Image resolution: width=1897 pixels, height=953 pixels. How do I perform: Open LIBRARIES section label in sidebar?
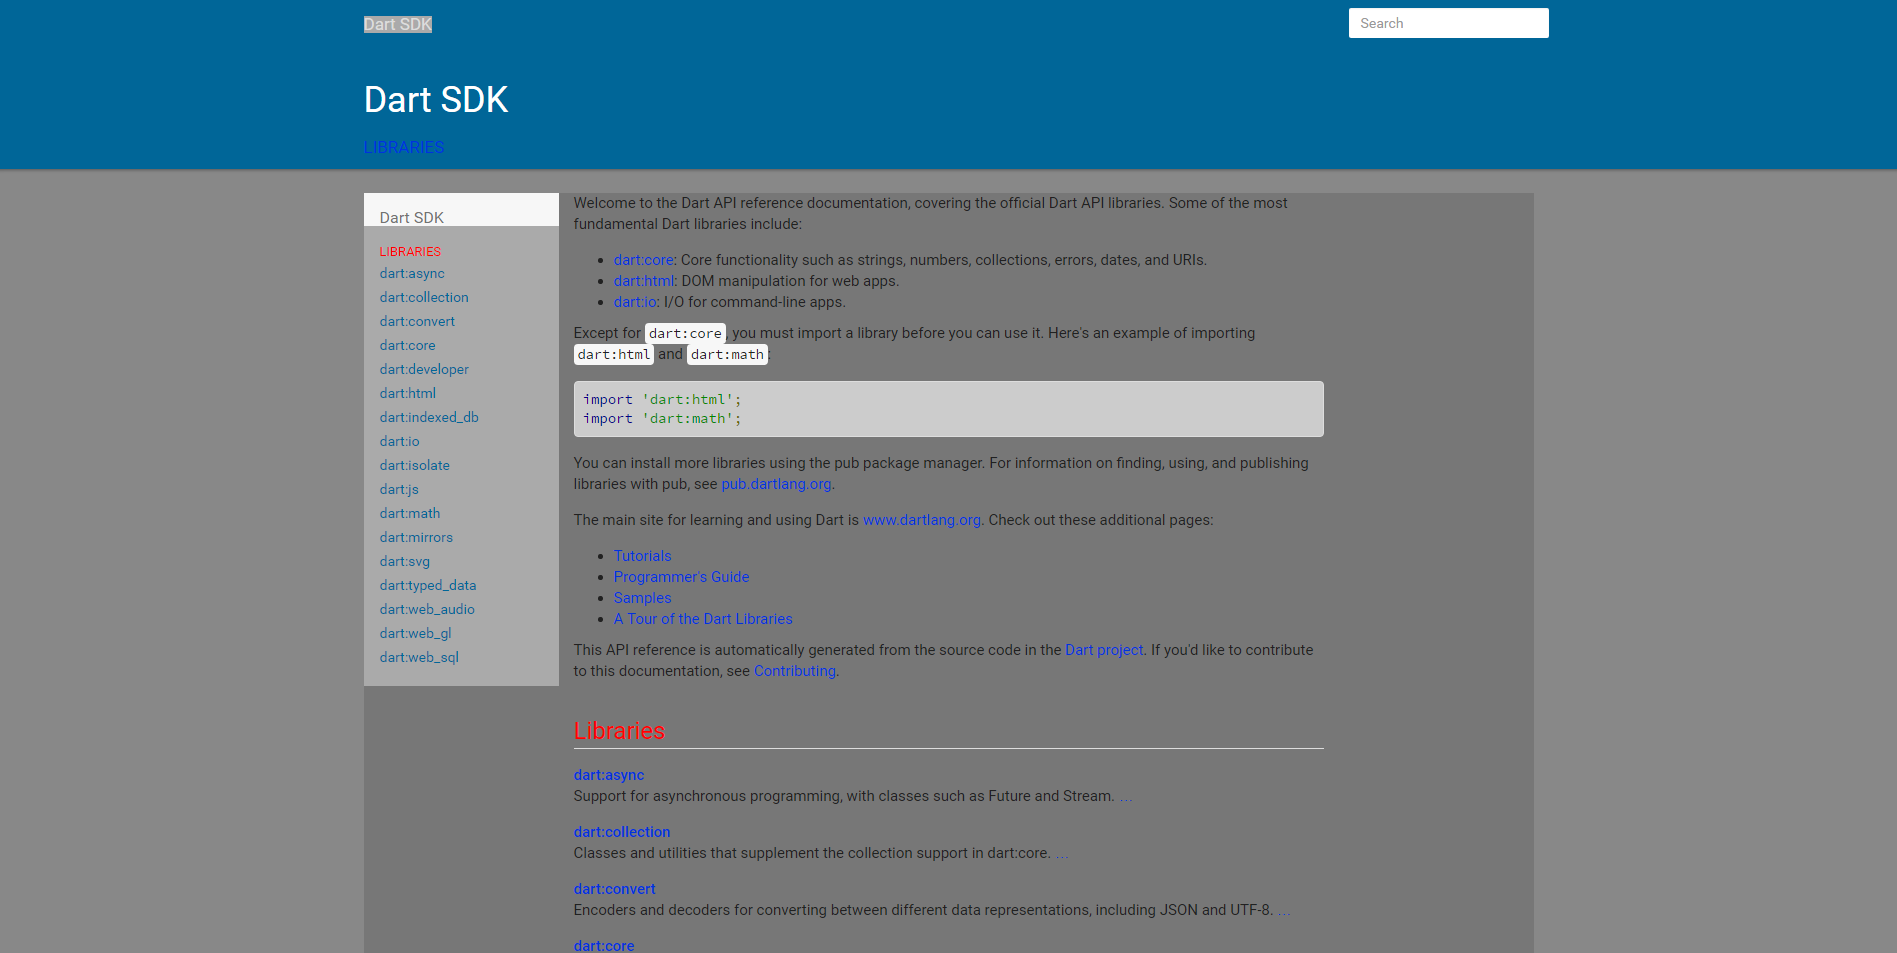[x=410, y=251]
